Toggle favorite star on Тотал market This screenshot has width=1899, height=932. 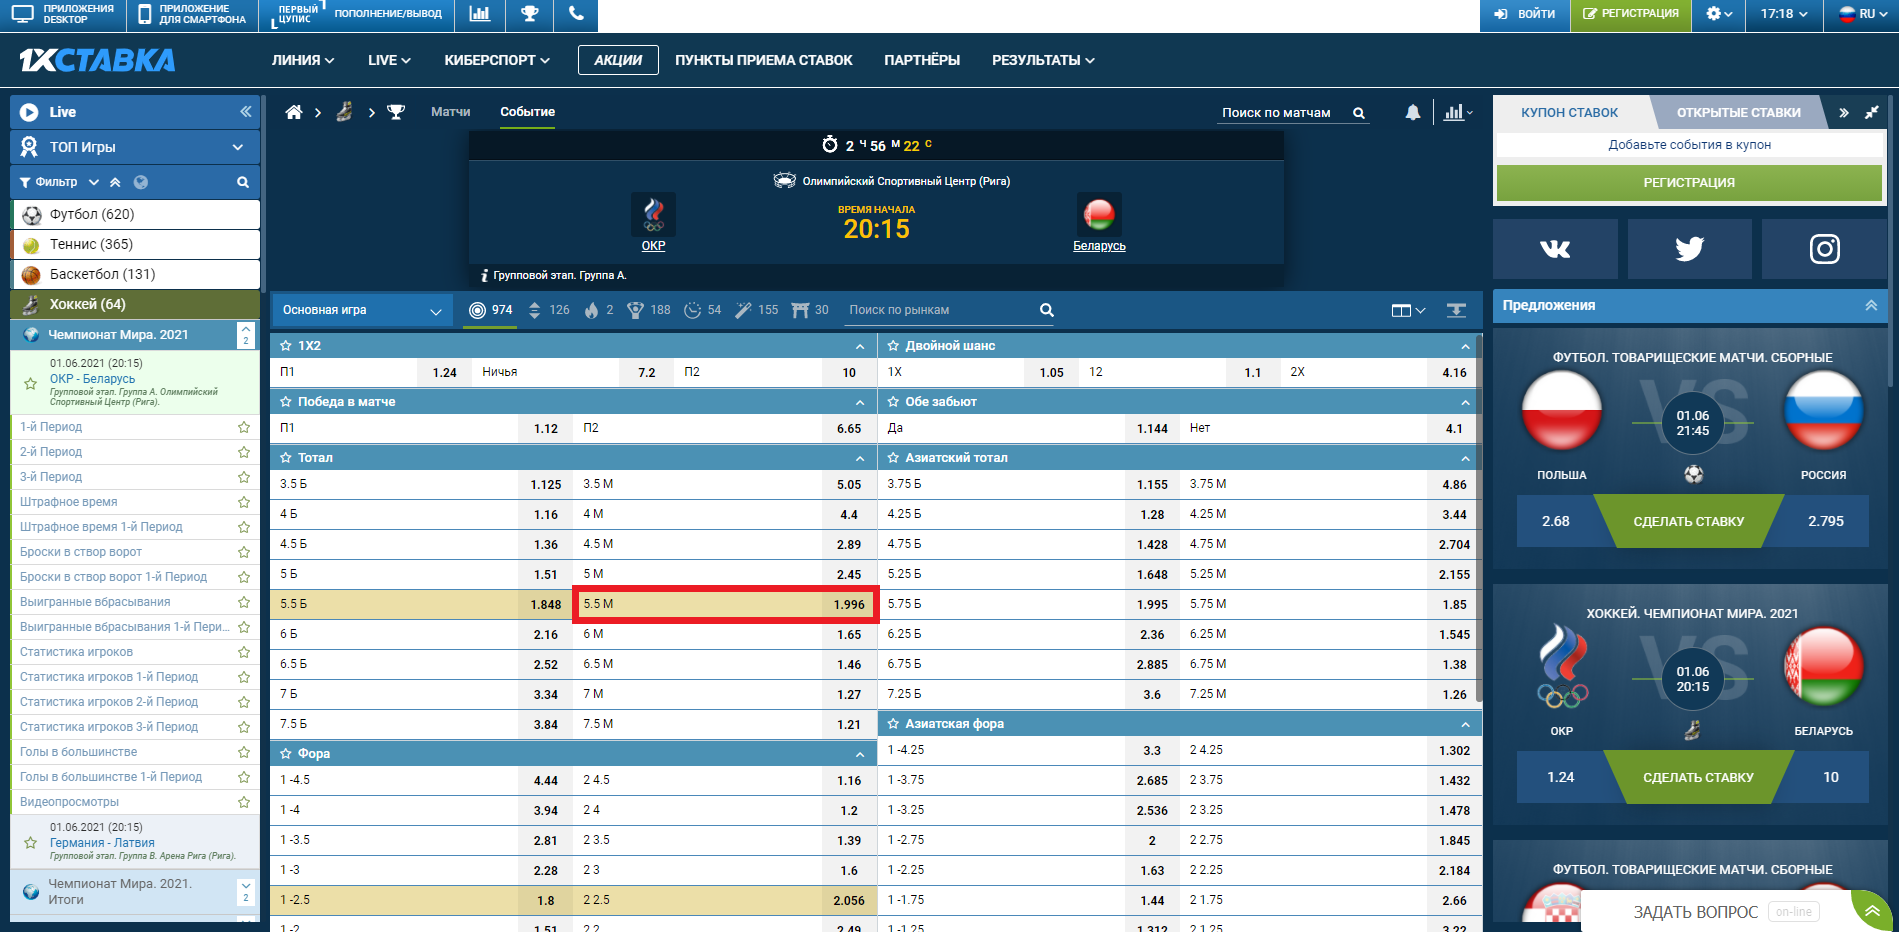pos(286,458)
